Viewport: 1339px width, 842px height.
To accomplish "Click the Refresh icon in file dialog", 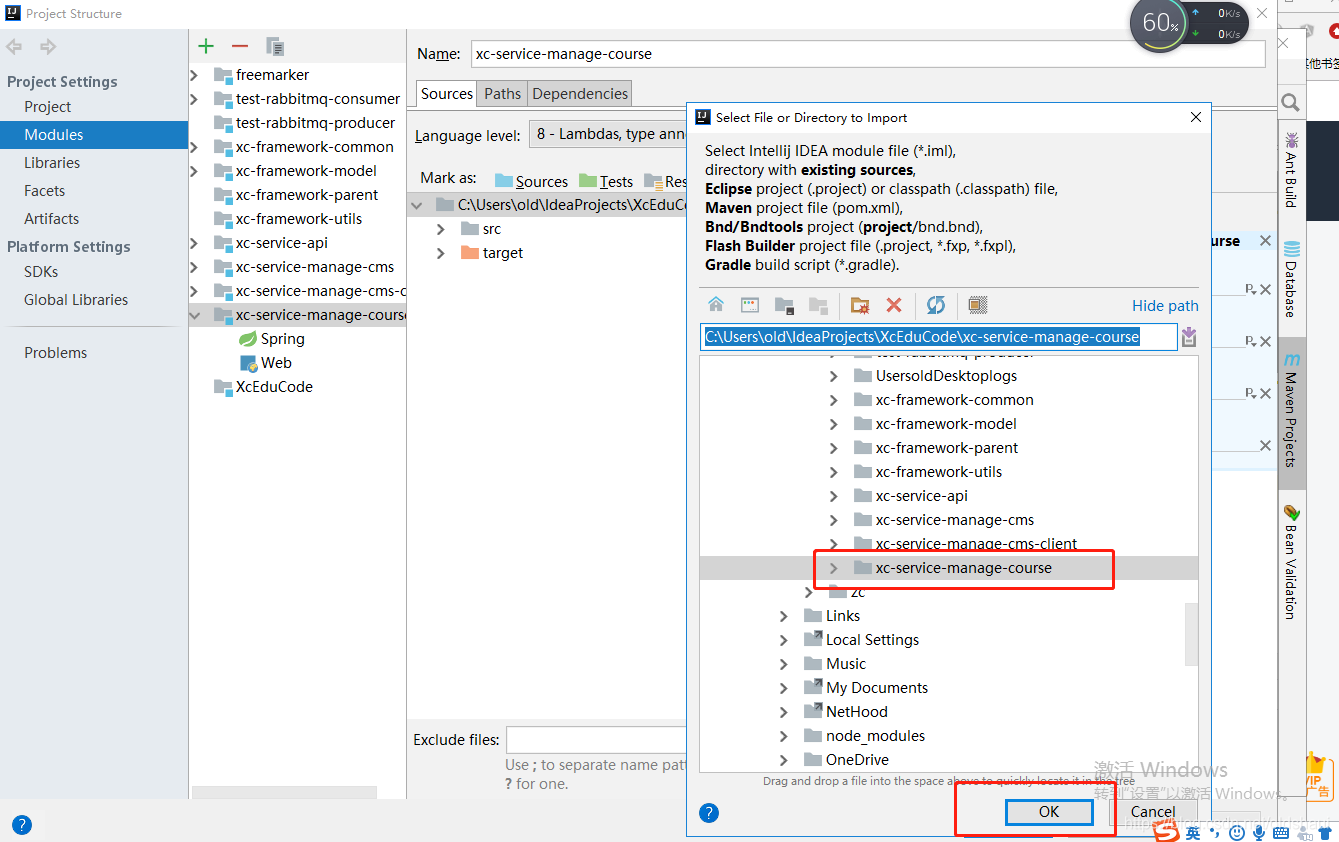I will pyautogui.click(x=936, y=305).
